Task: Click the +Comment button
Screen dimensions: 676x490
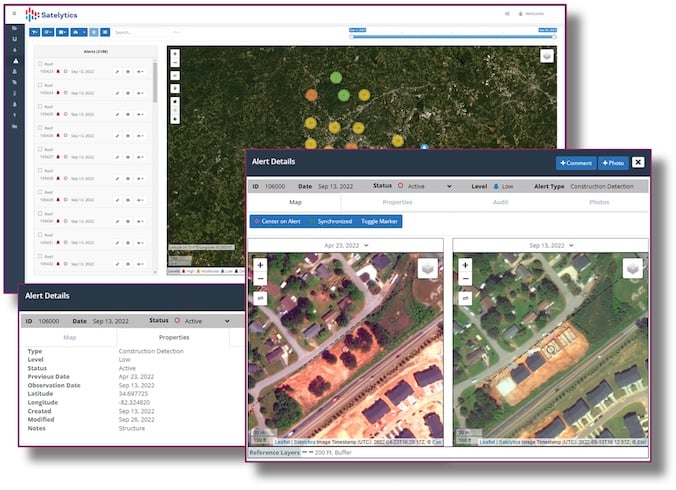Action: click(x=576, y=162)
